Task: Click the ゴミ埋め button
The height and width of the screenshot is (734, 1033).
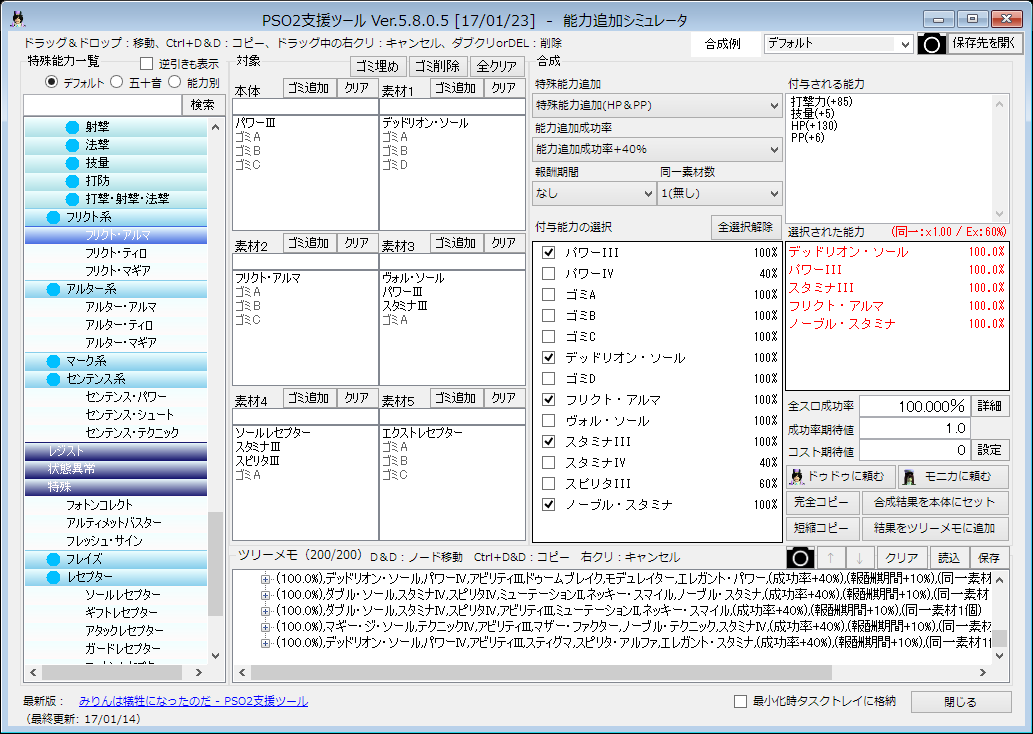Action: [x=377, y=67]
